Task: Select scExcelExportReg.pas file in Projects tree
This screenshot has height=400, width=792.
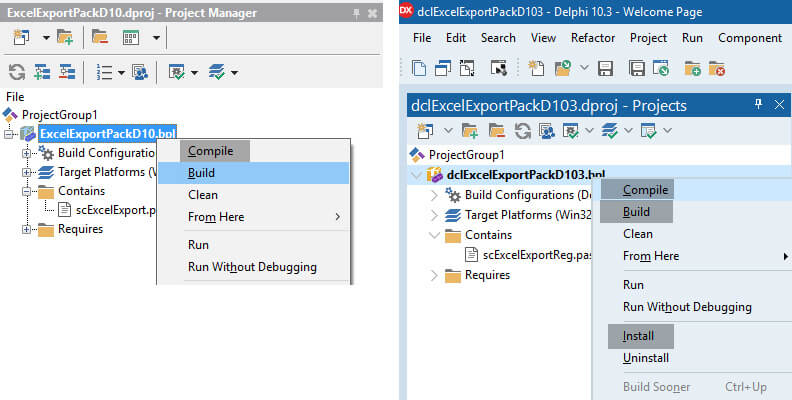Action: 537,255
